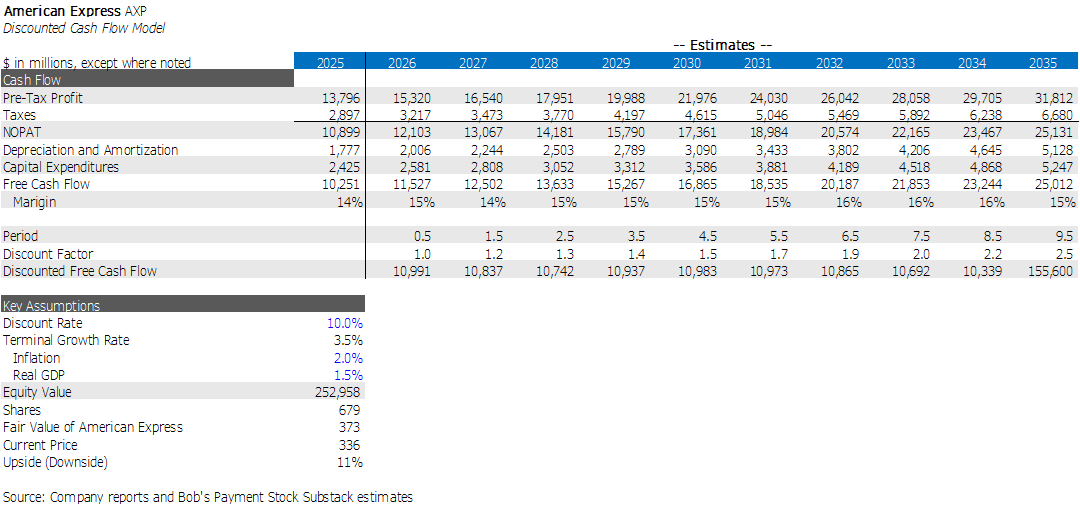Screen dimensions: 1080x505
Task: Select the 2030 column header
Action: (x=687, y=63)
